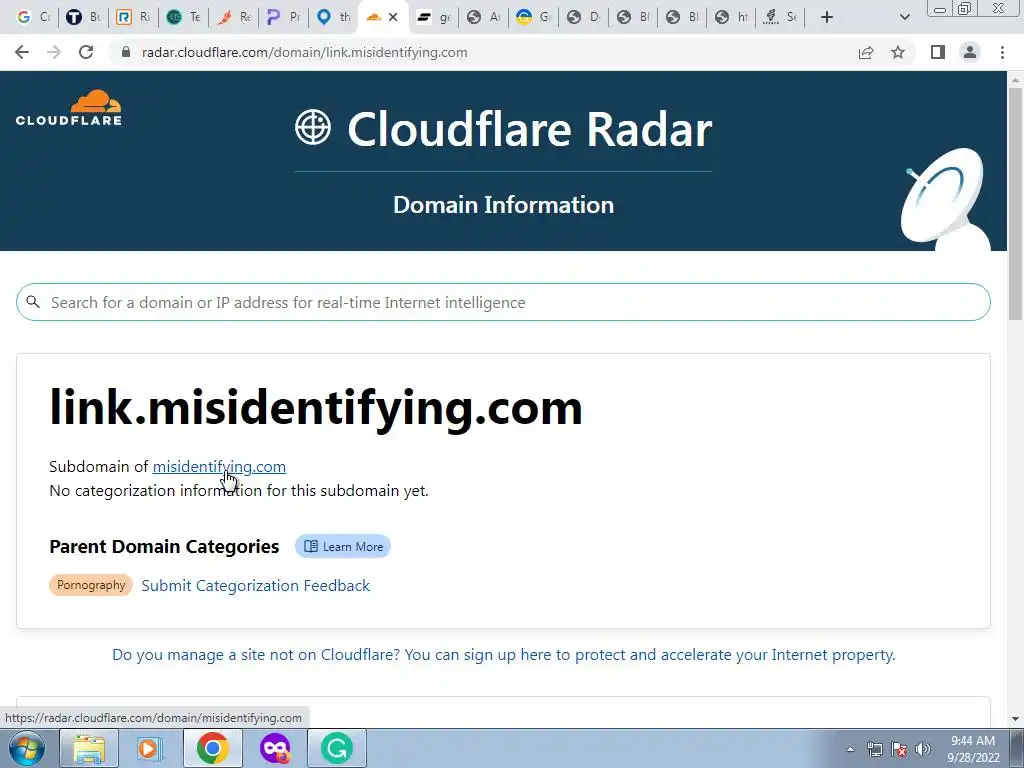Screen dimensions: 1024x768
Task: Open the Chrome profile avatar
Action: click(x=970, y=52)
